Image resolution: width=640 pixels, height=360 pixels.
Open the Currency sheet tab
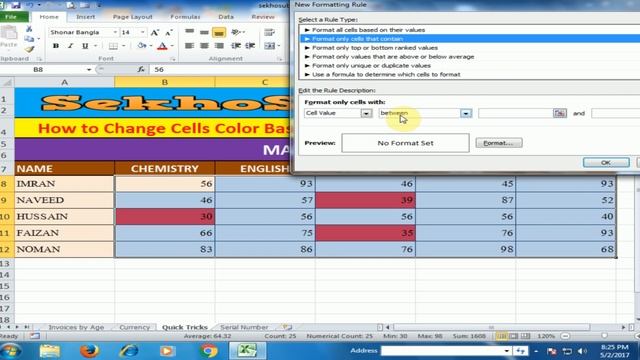[135, 327]
